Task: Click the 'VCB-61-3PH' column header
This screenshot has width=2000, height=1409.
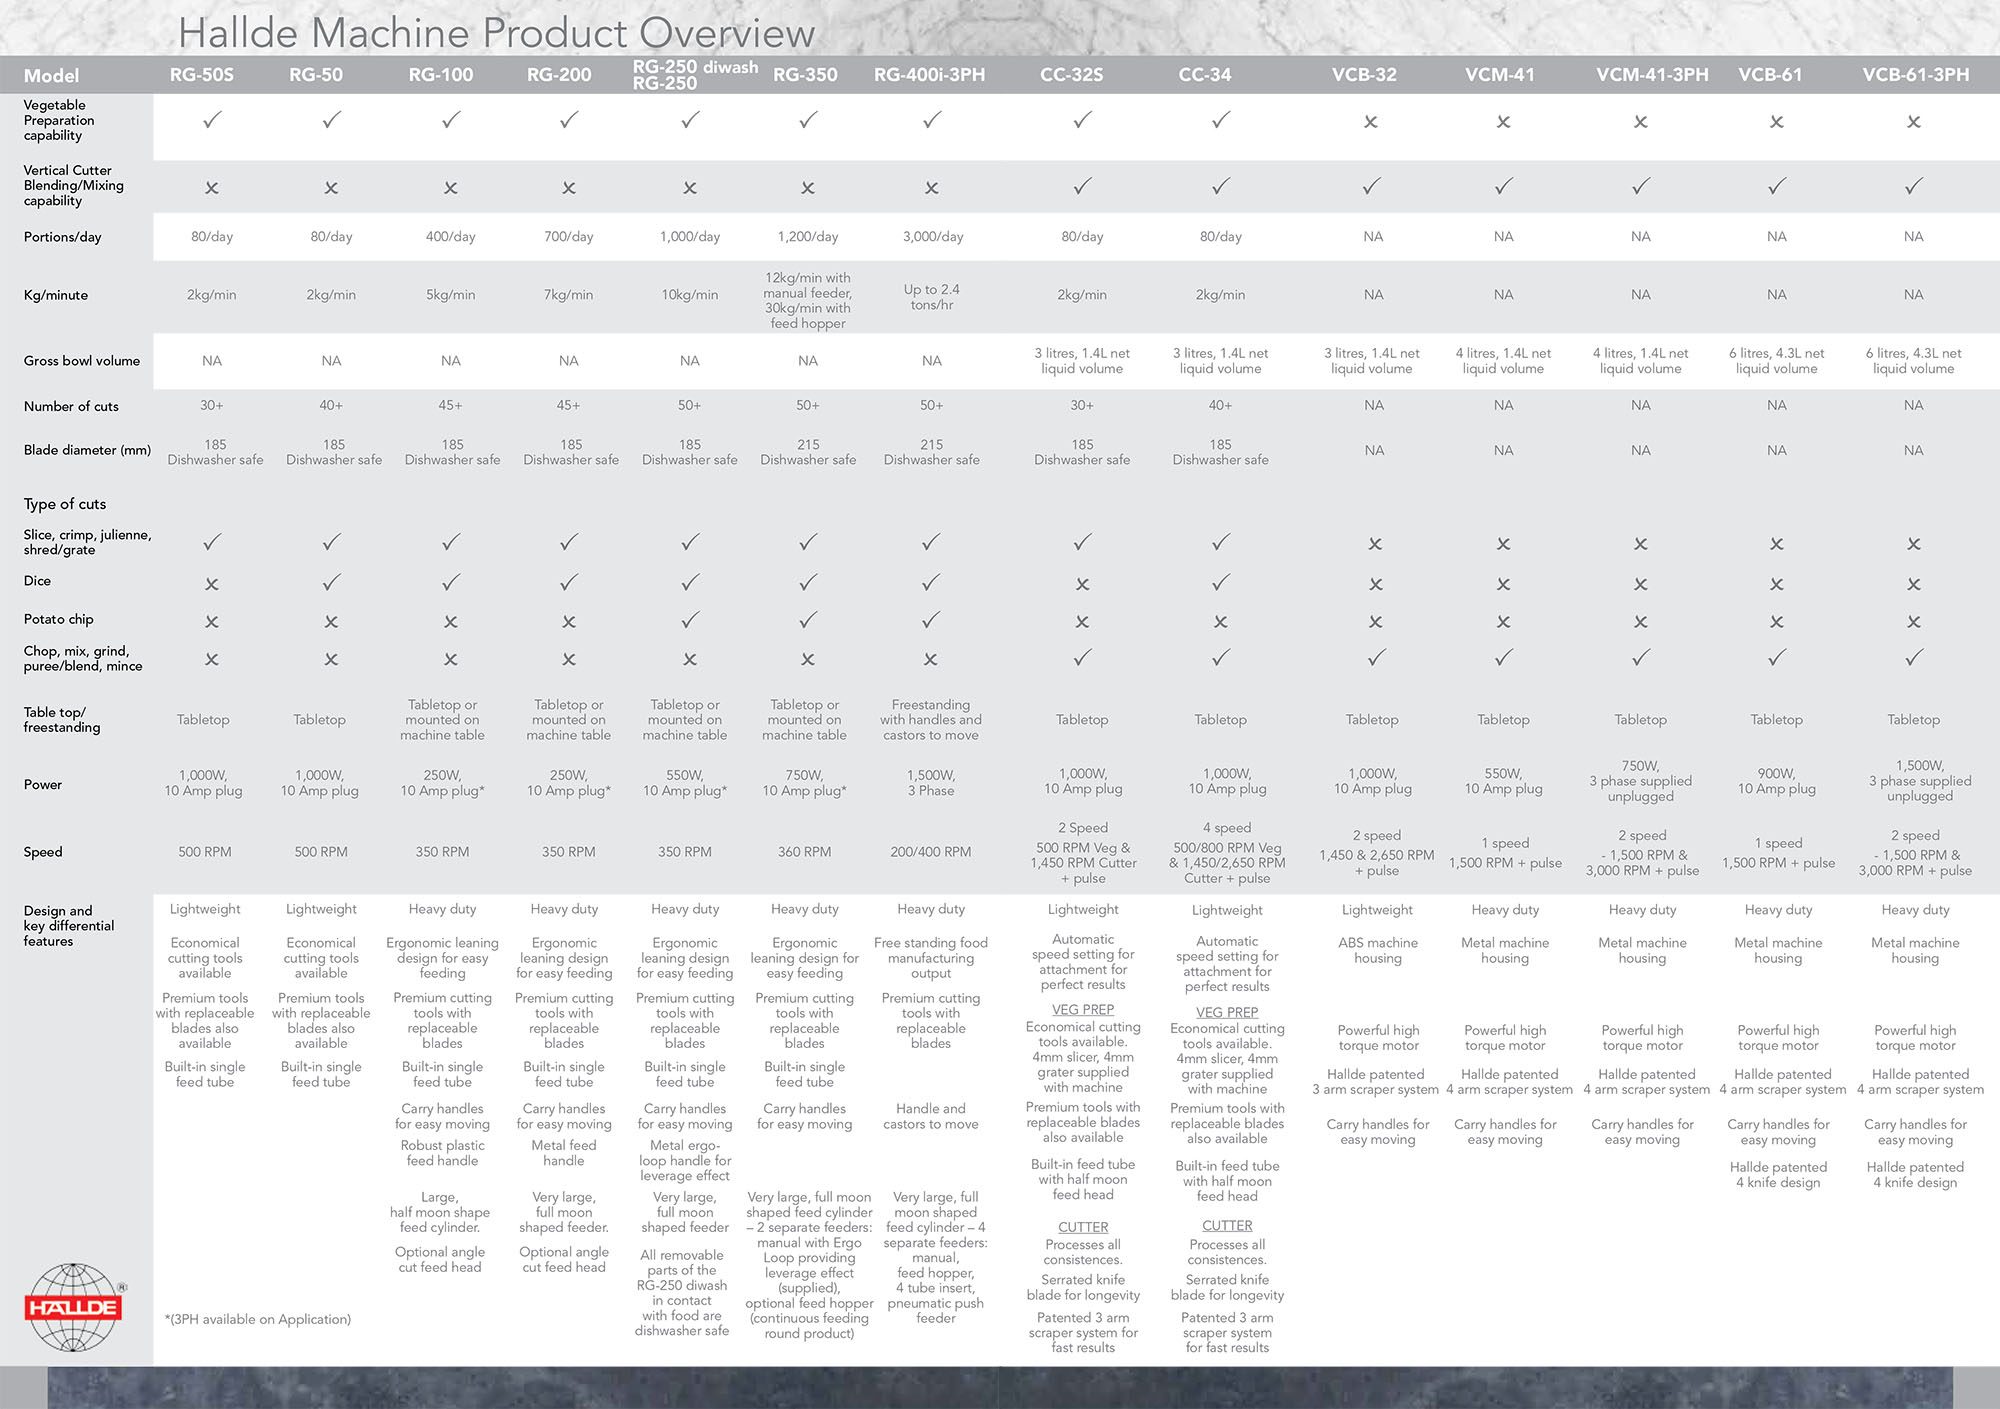Action: pyautogui.click(x=1916, y=75)
